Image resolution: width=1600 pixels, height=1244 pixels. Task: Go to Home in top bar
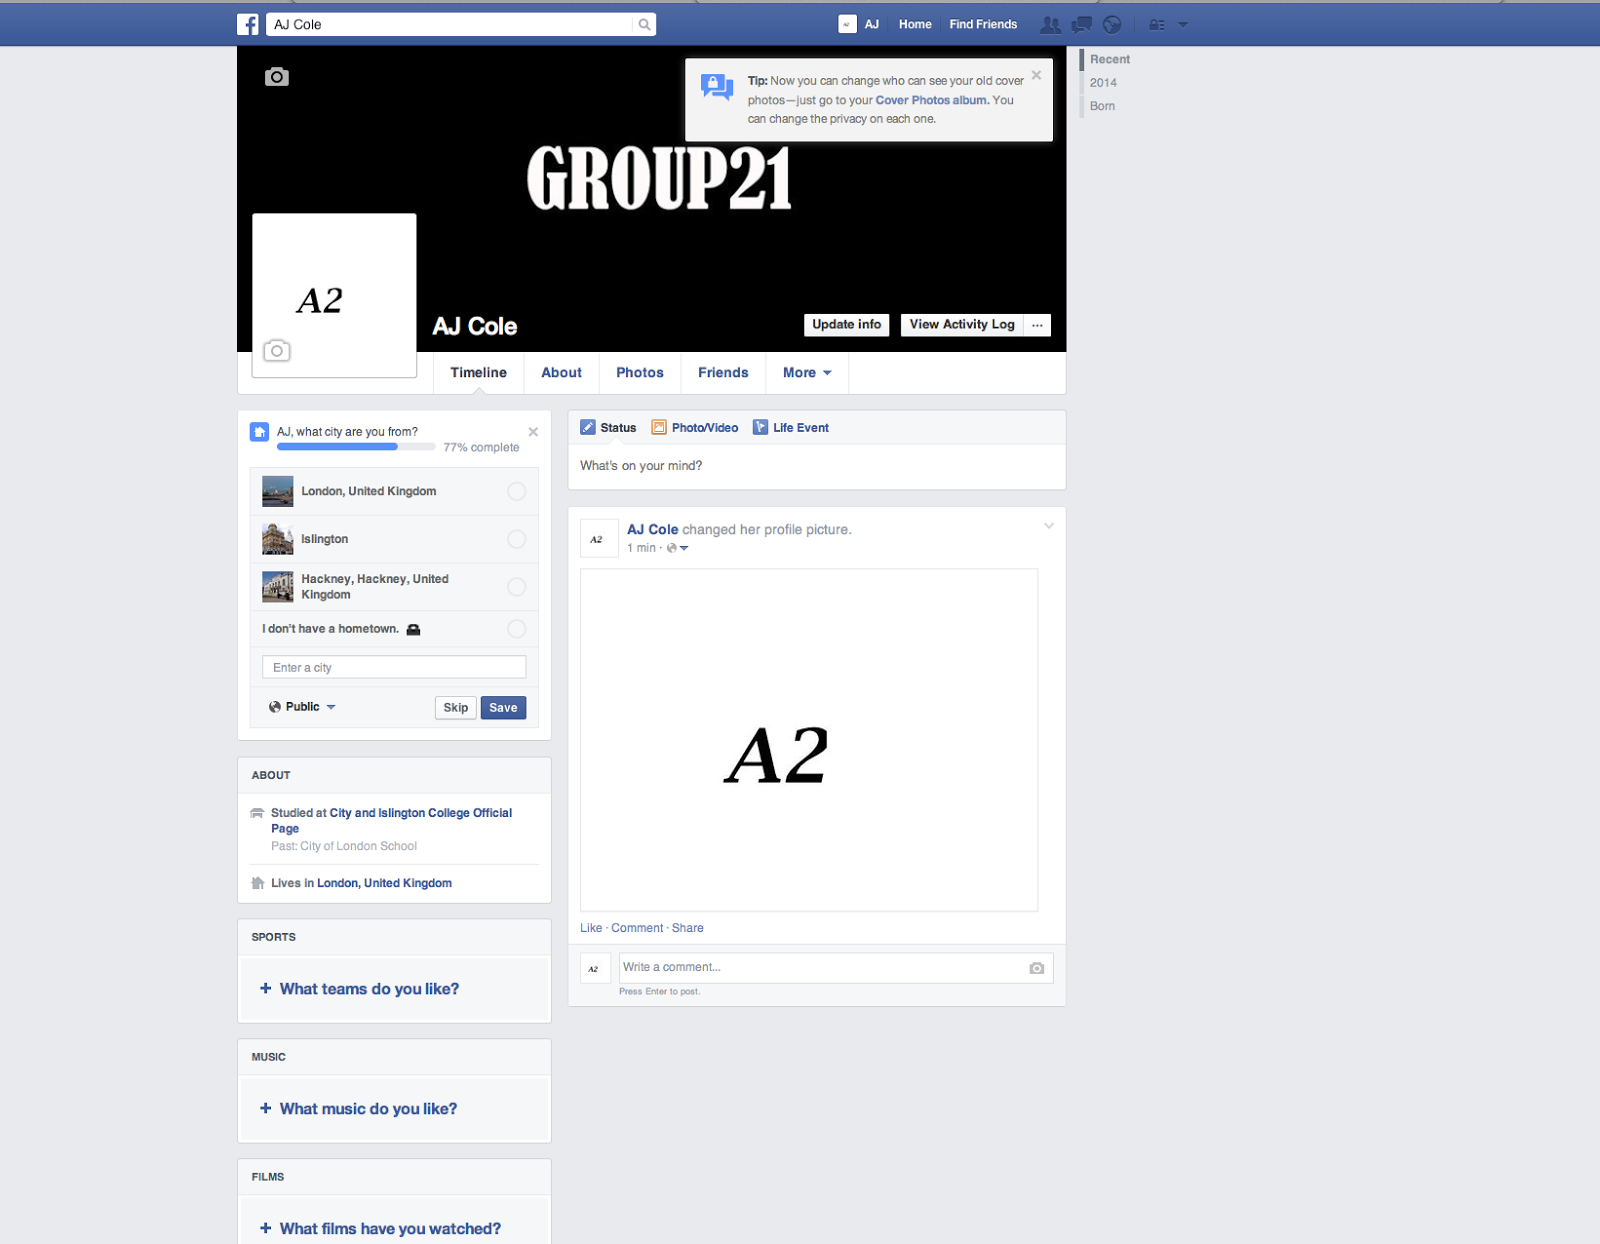click(915, 24)
